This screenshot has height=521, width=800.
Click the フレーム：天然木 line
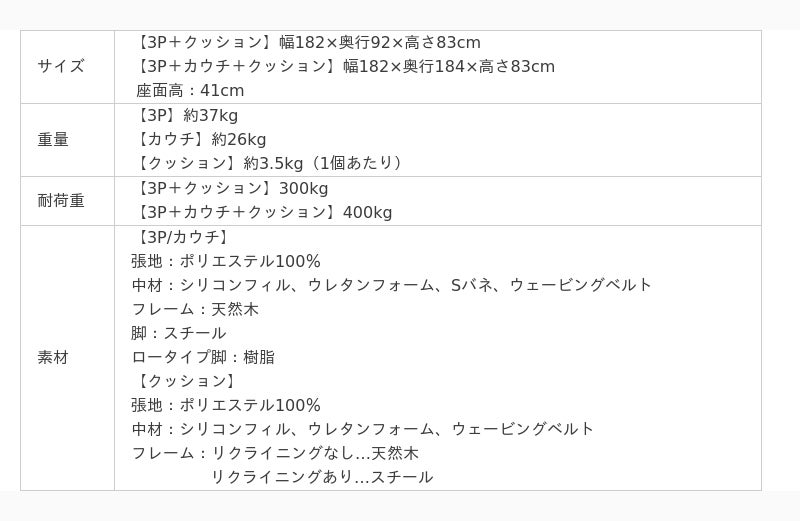coord(195,310)
